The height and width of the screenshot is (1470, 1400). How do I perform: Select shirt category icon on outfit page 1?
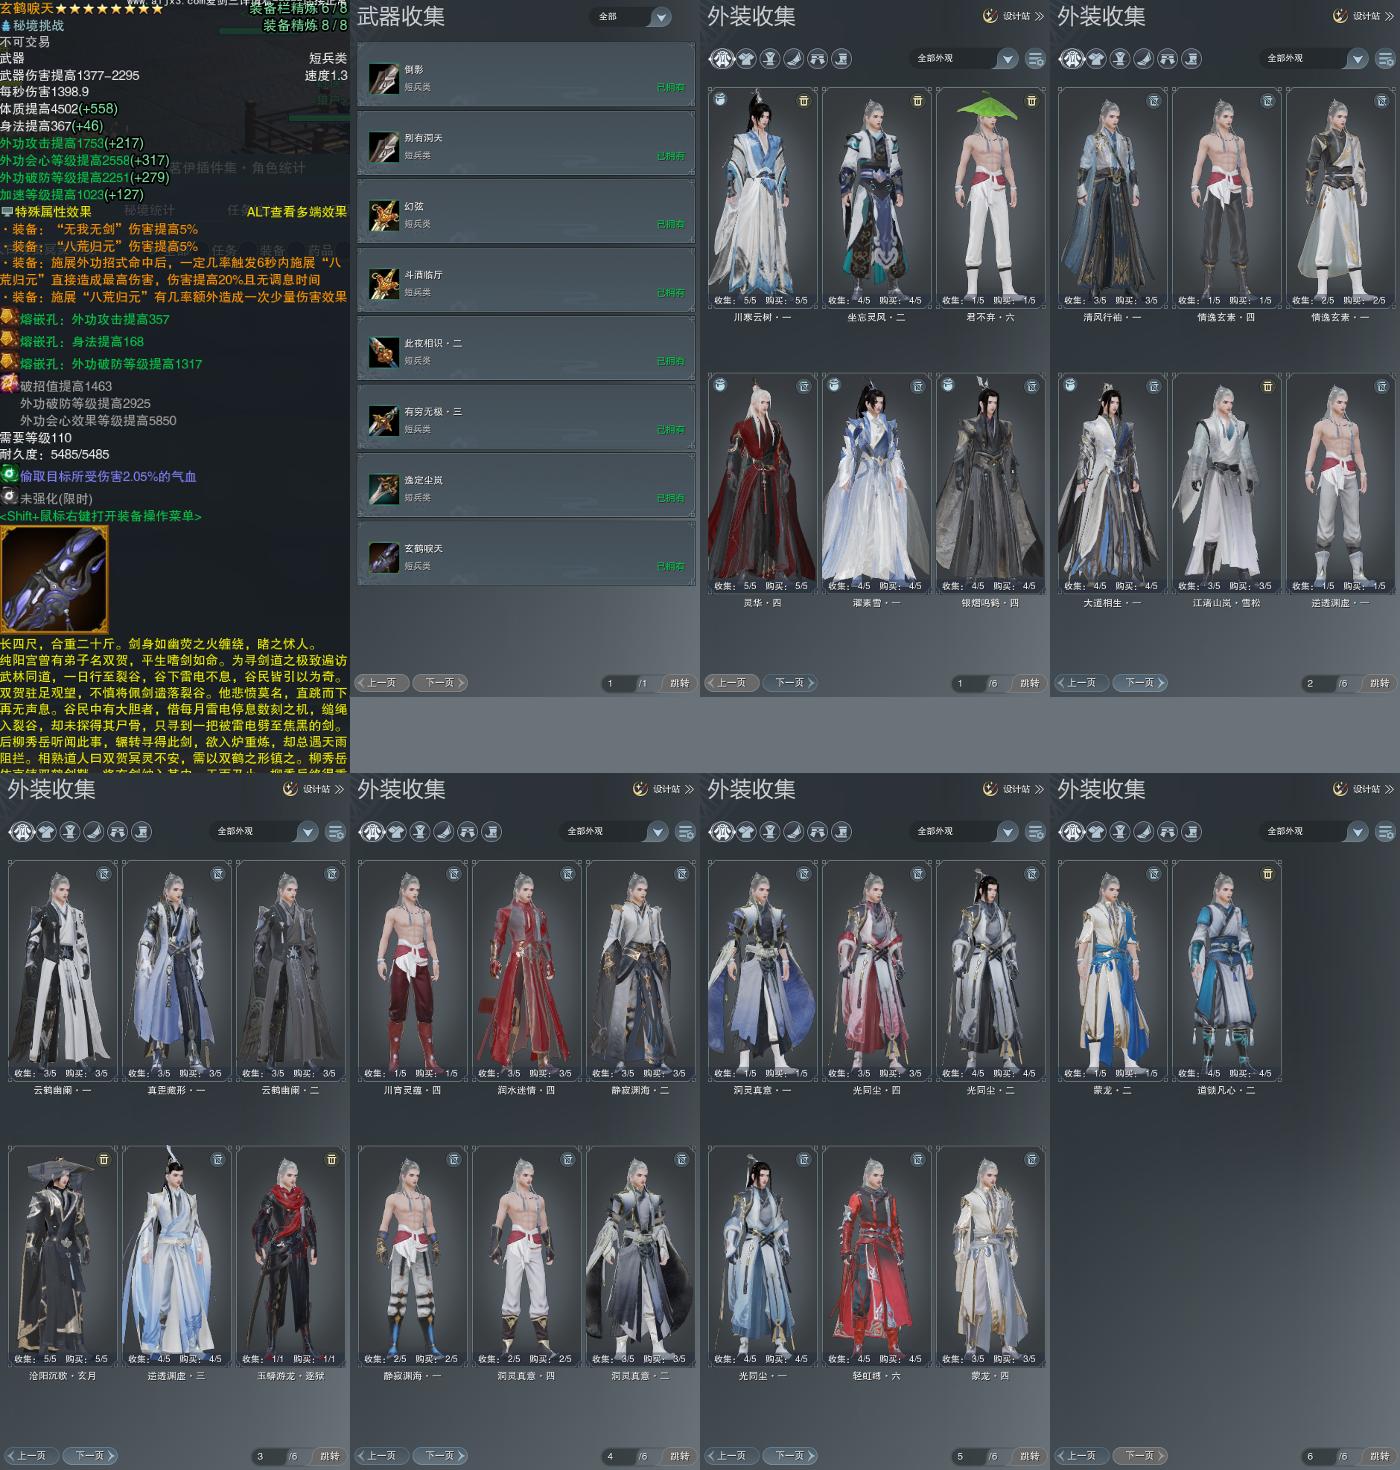[746, 59]
